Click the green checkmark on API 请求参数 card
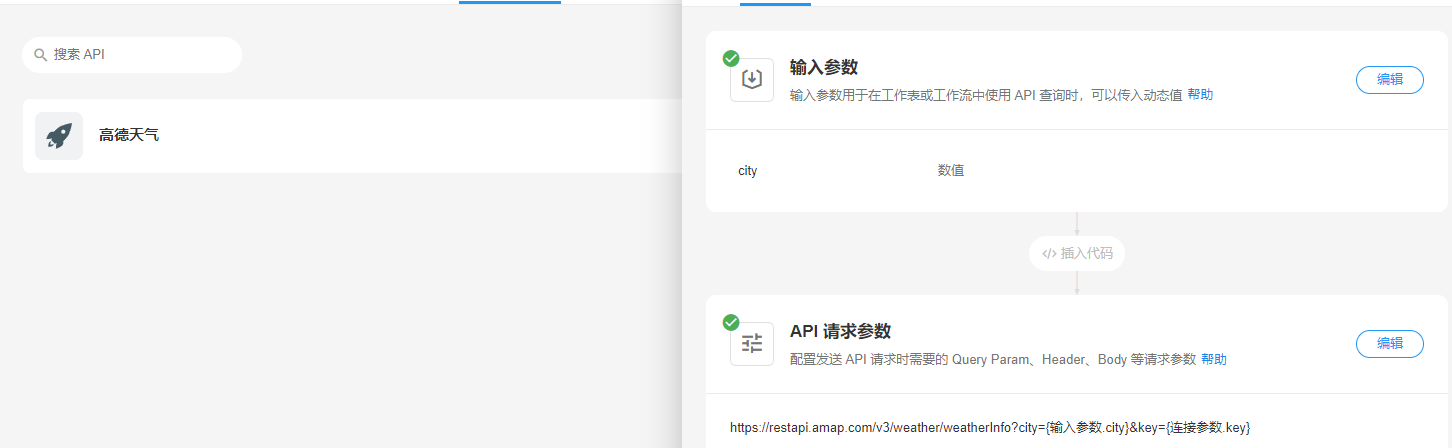 coord(731,322)
